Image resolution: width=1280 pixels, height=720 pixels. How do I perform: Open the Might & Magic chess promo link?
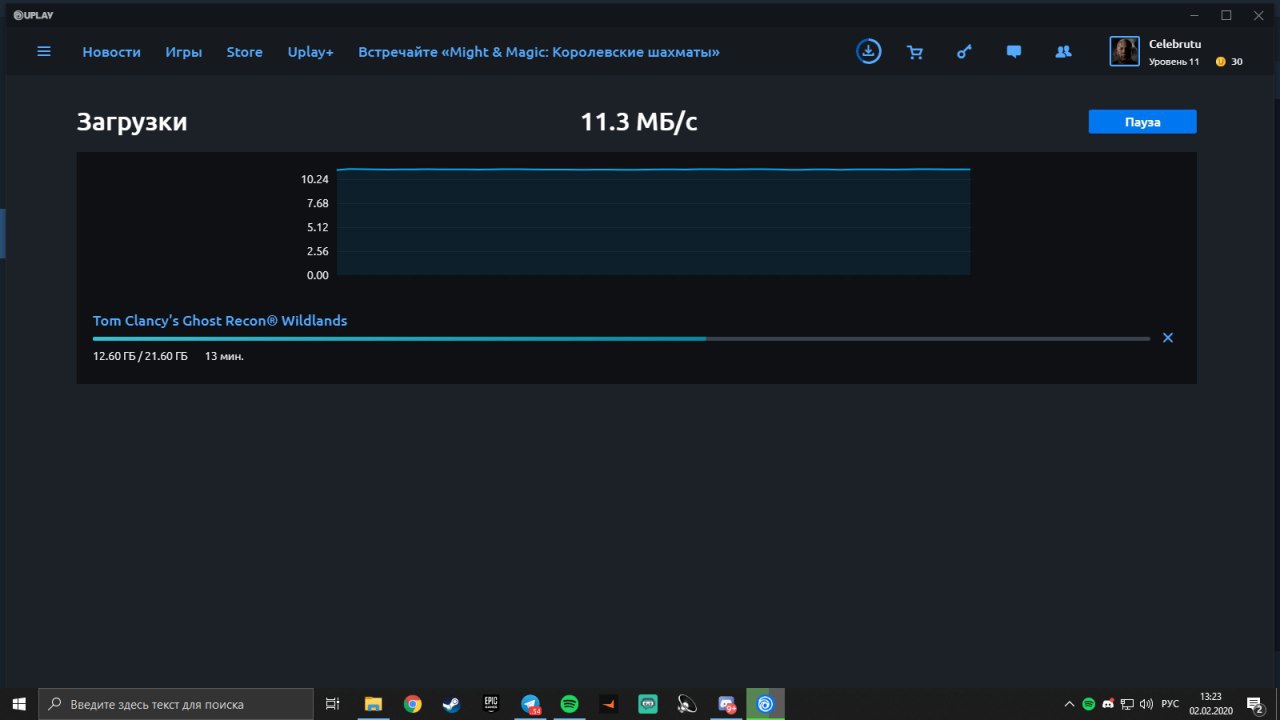point(539,52)
